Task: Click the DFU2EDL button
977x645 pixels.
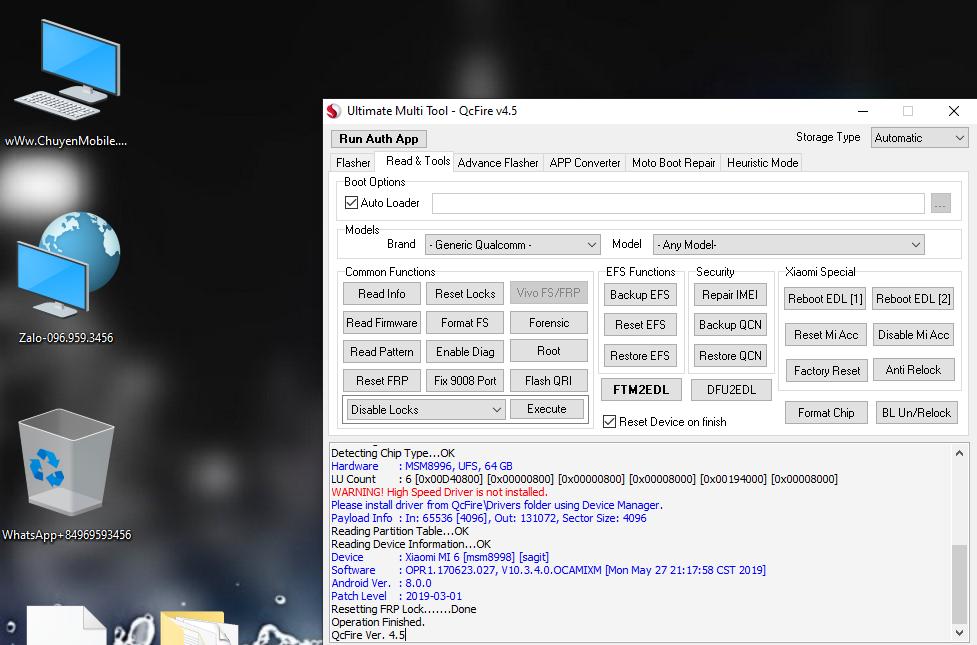Action: pos(732,389)
